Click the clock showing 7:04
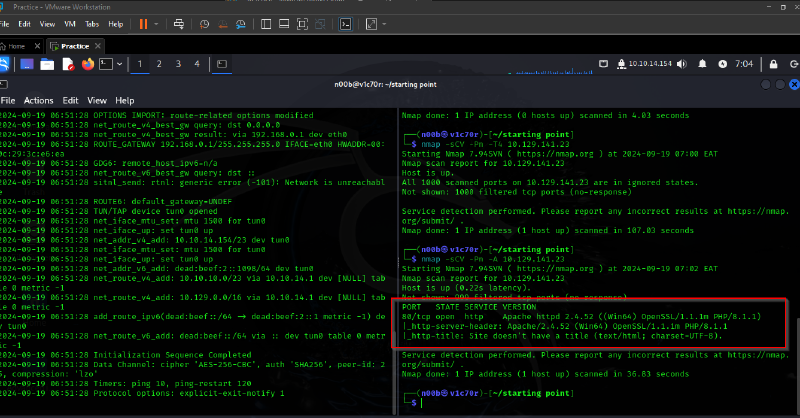 pos(743,64)
